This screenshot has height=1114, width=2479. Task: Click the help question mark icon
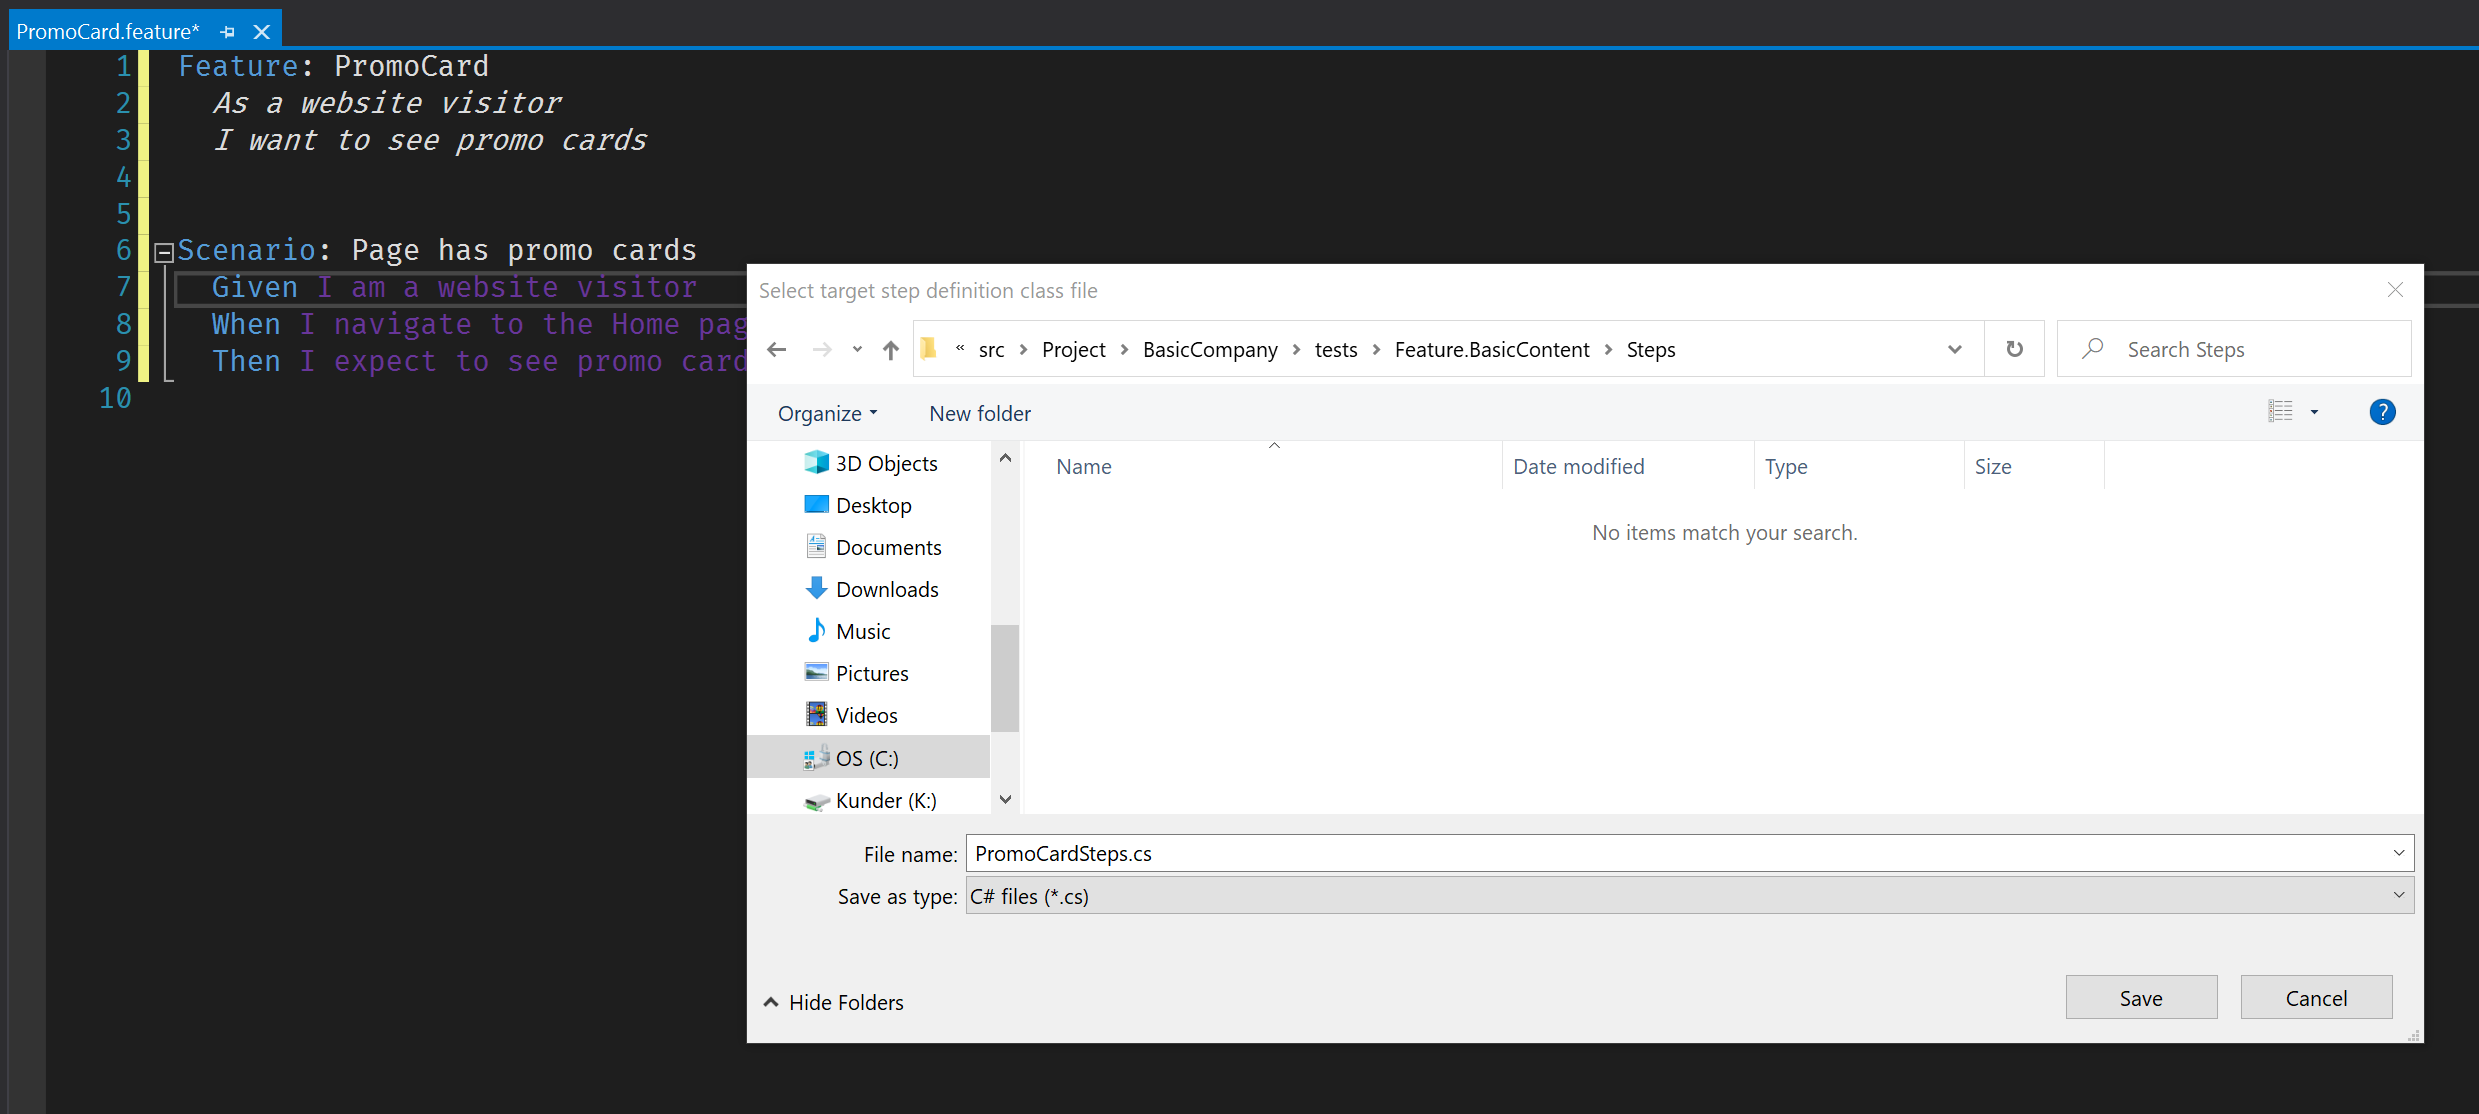coord(2382,412)
